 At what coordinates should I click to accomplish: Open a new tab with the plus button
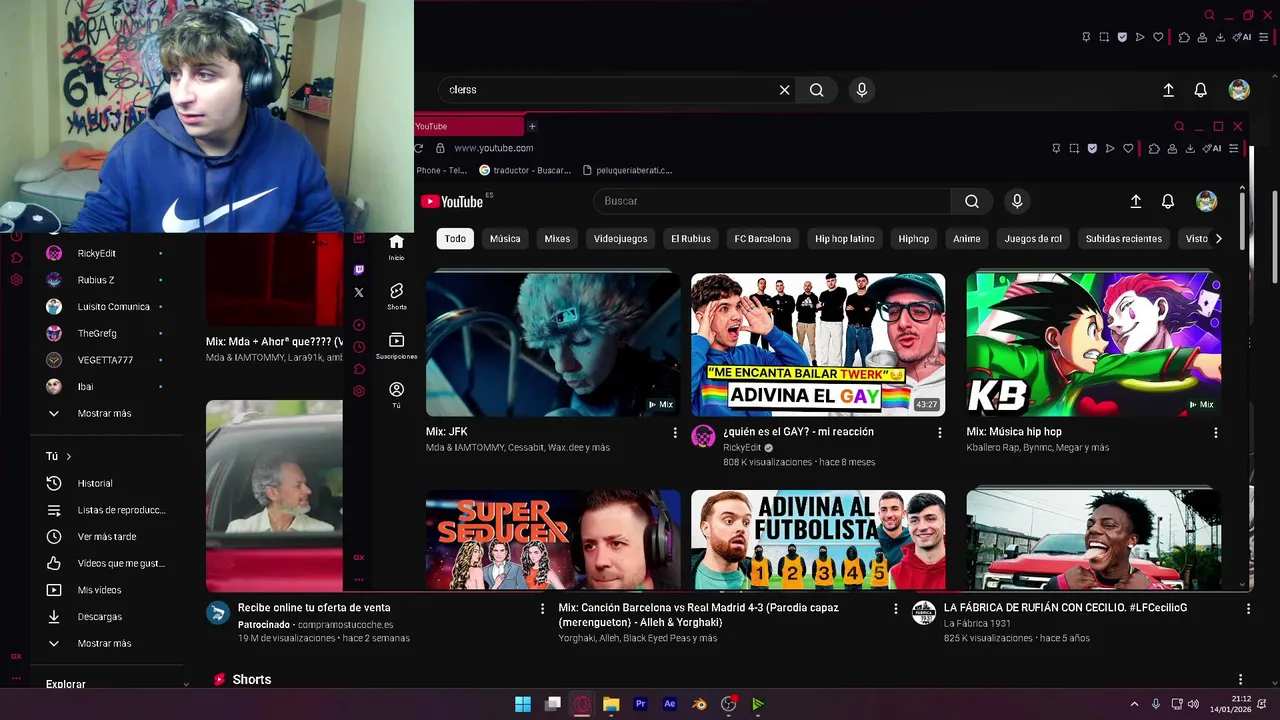pyautogui.click(x=532, y=127)
